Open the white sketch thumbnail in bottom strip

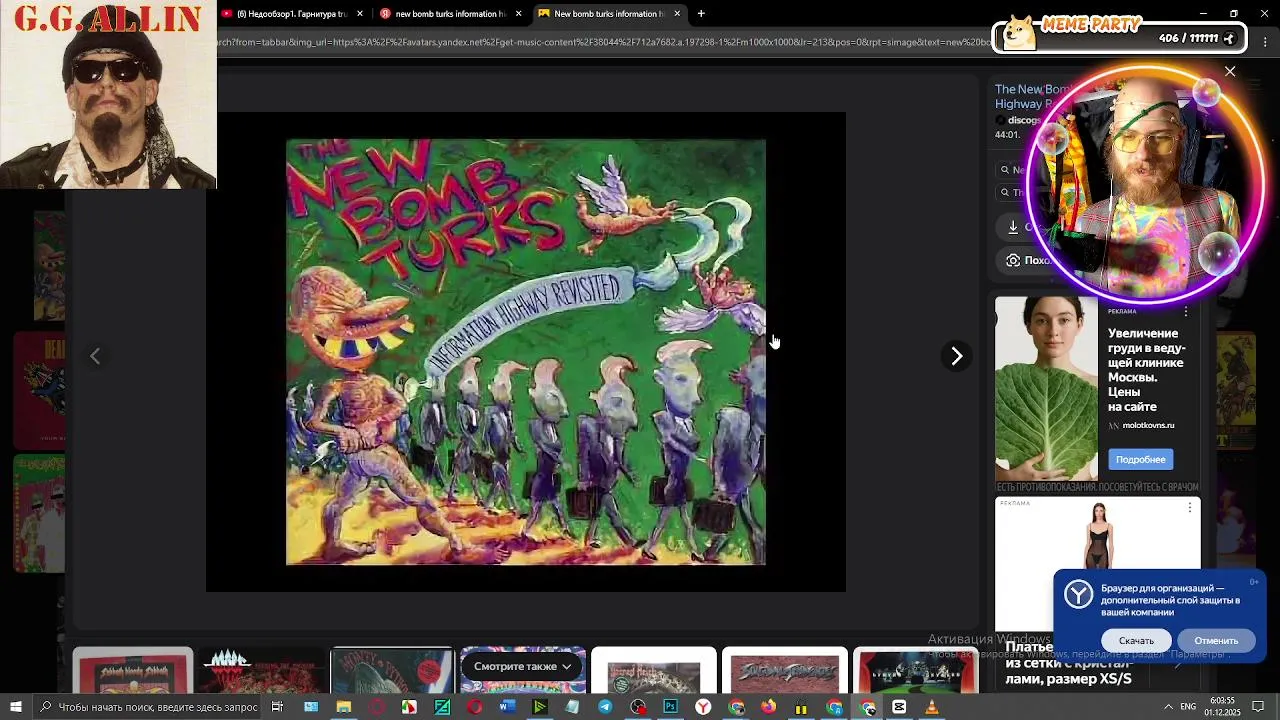click(x=654, y=671)
